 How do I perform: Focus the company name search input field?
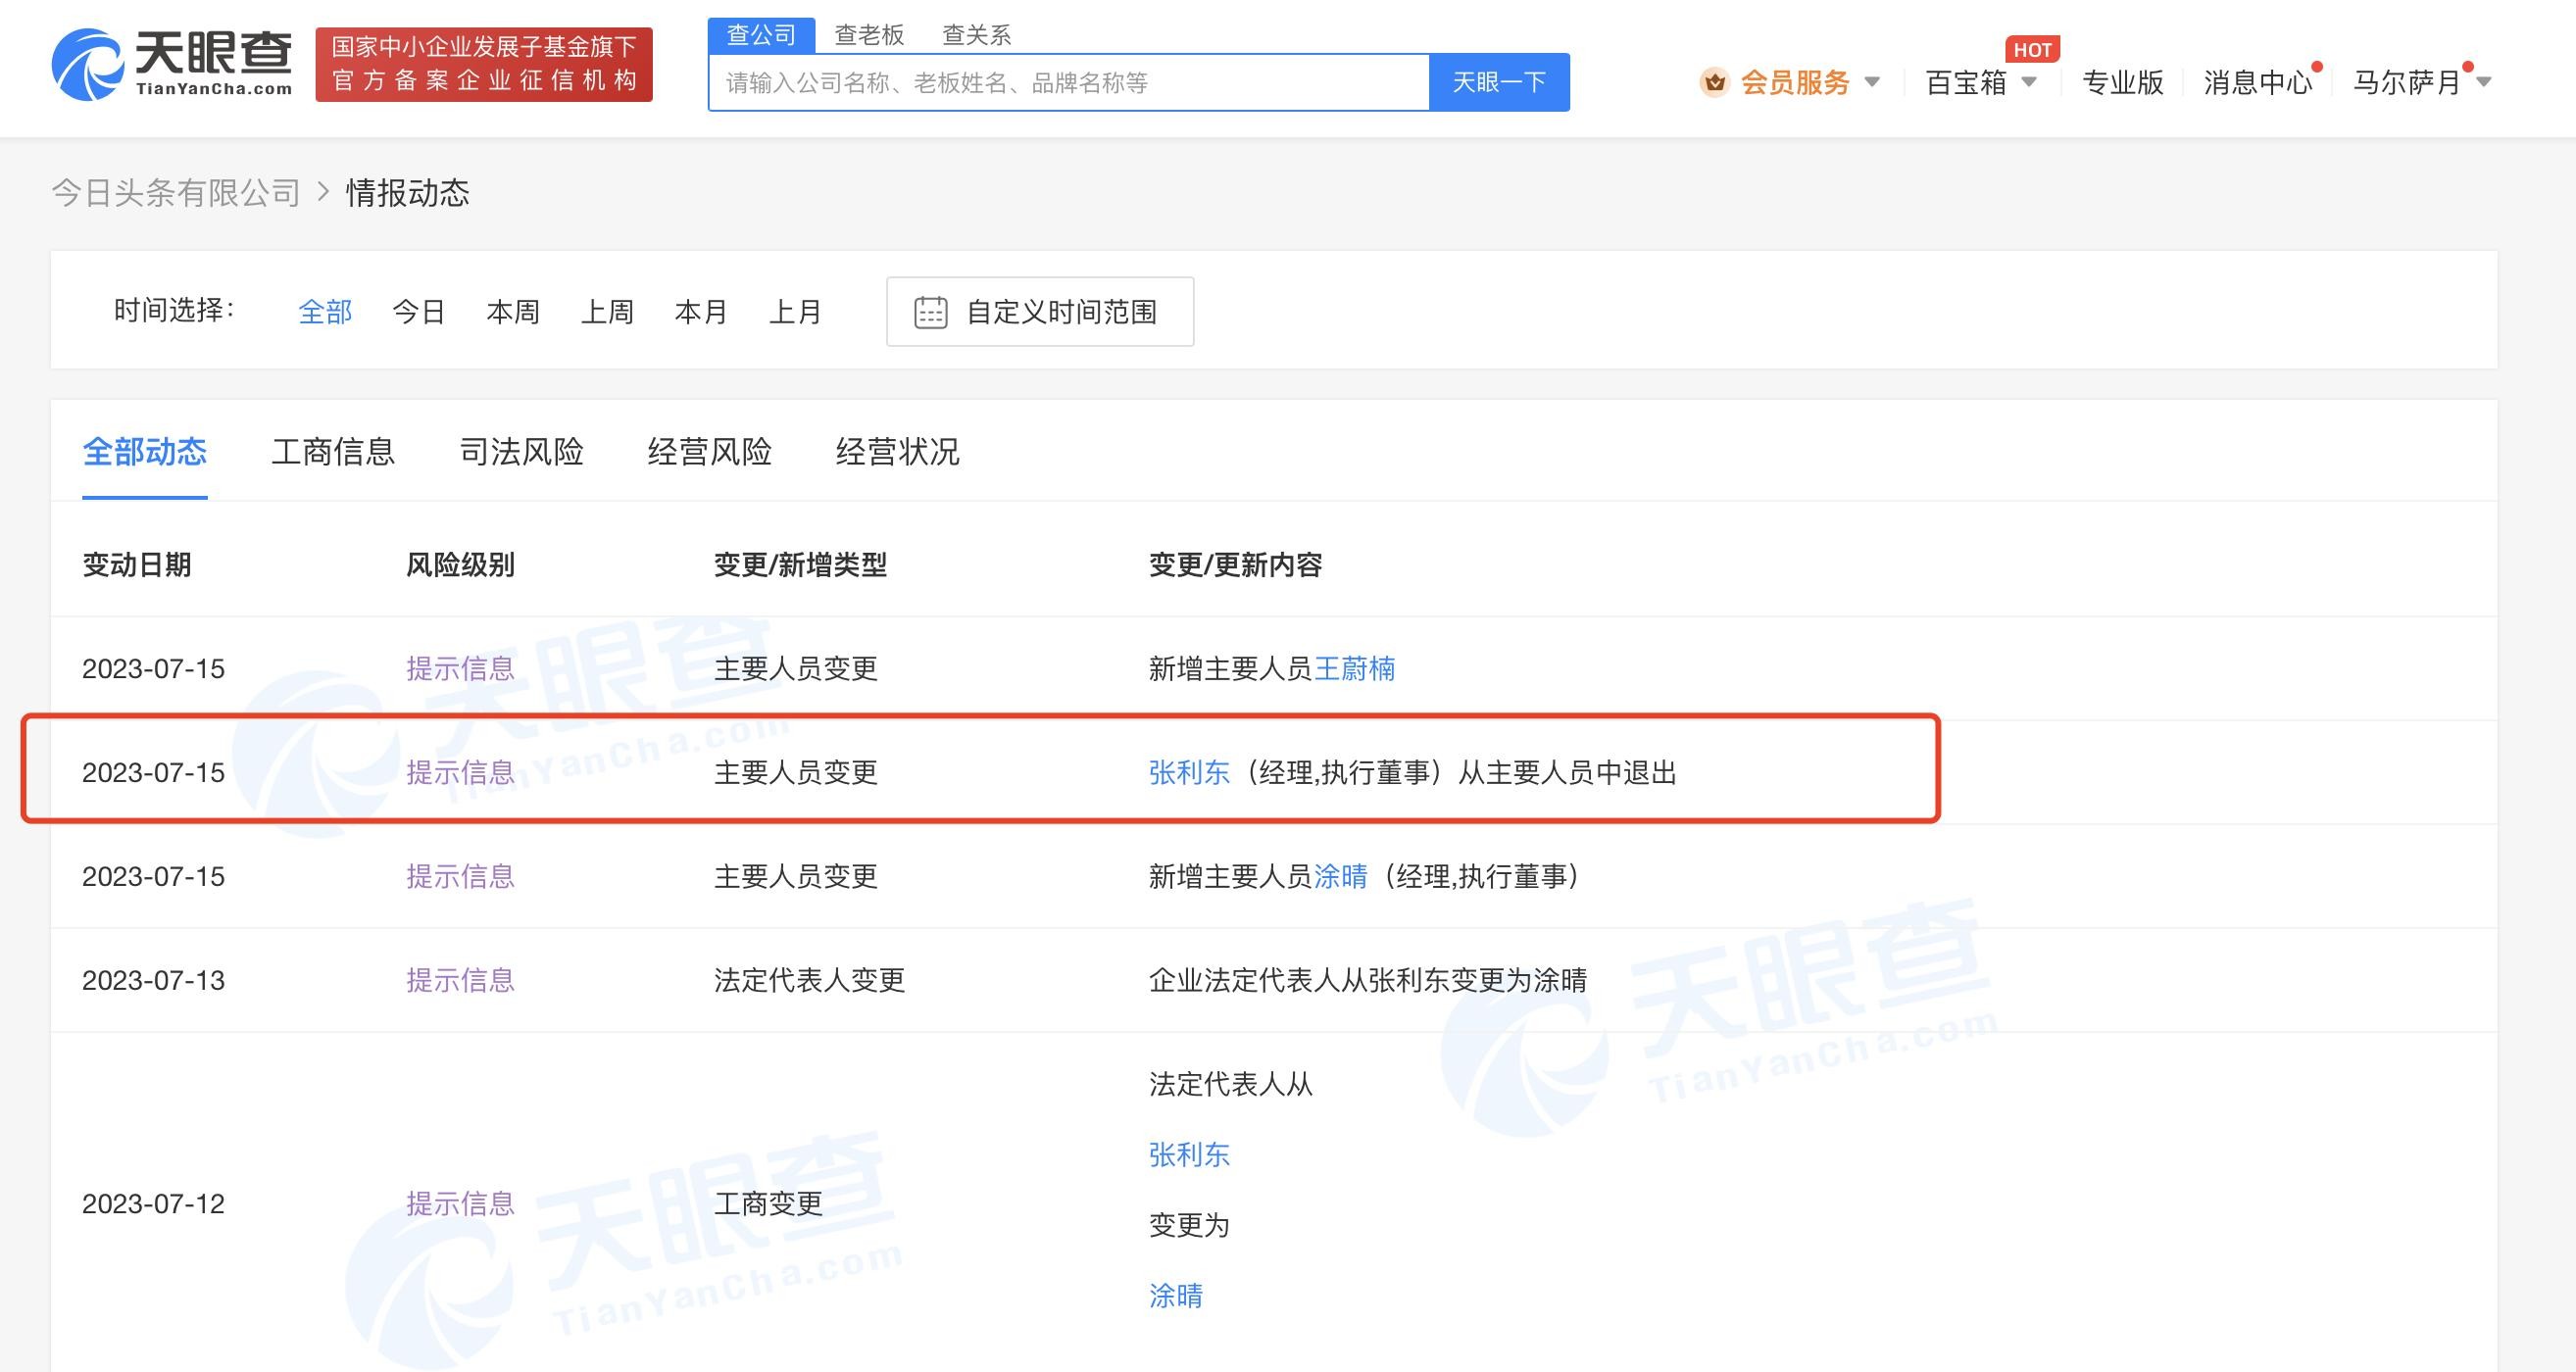pyautogui.click(x=1068, y=83)
